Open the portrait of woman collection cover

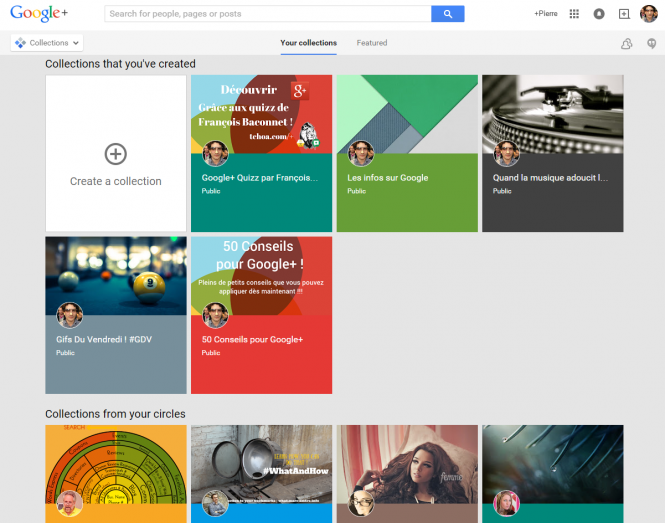coord(407,464)
